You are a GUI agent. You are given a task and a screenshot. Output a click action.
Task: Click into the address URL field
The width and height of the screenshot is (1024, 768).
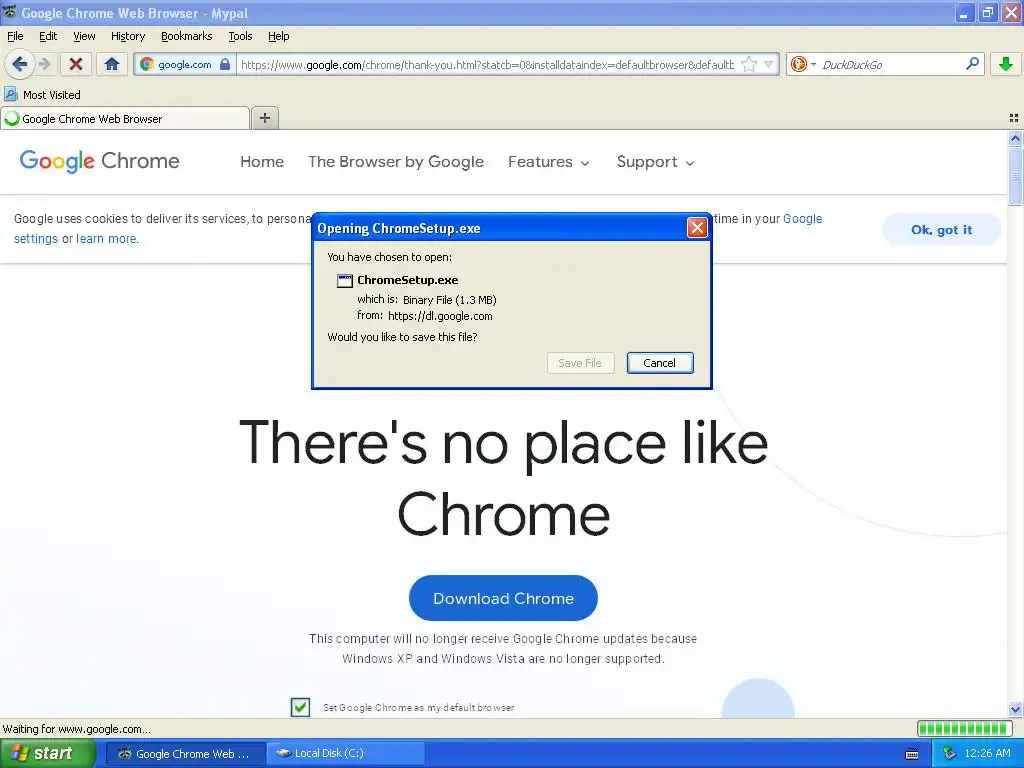[x=487, y=64]
